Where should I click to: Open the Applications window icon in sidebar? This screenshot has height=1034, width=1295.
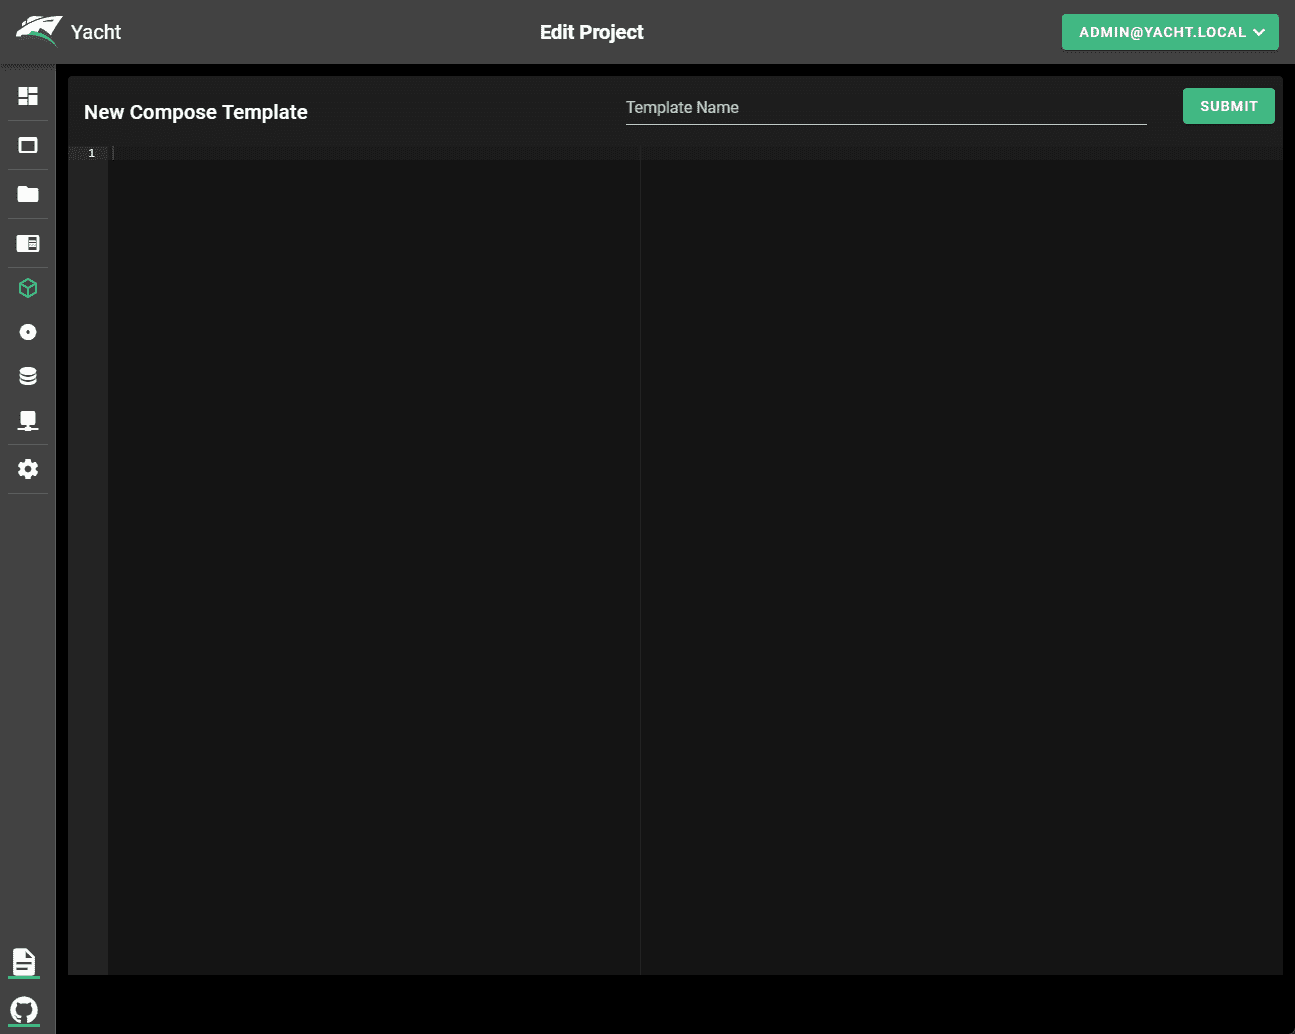pos(28,145)
